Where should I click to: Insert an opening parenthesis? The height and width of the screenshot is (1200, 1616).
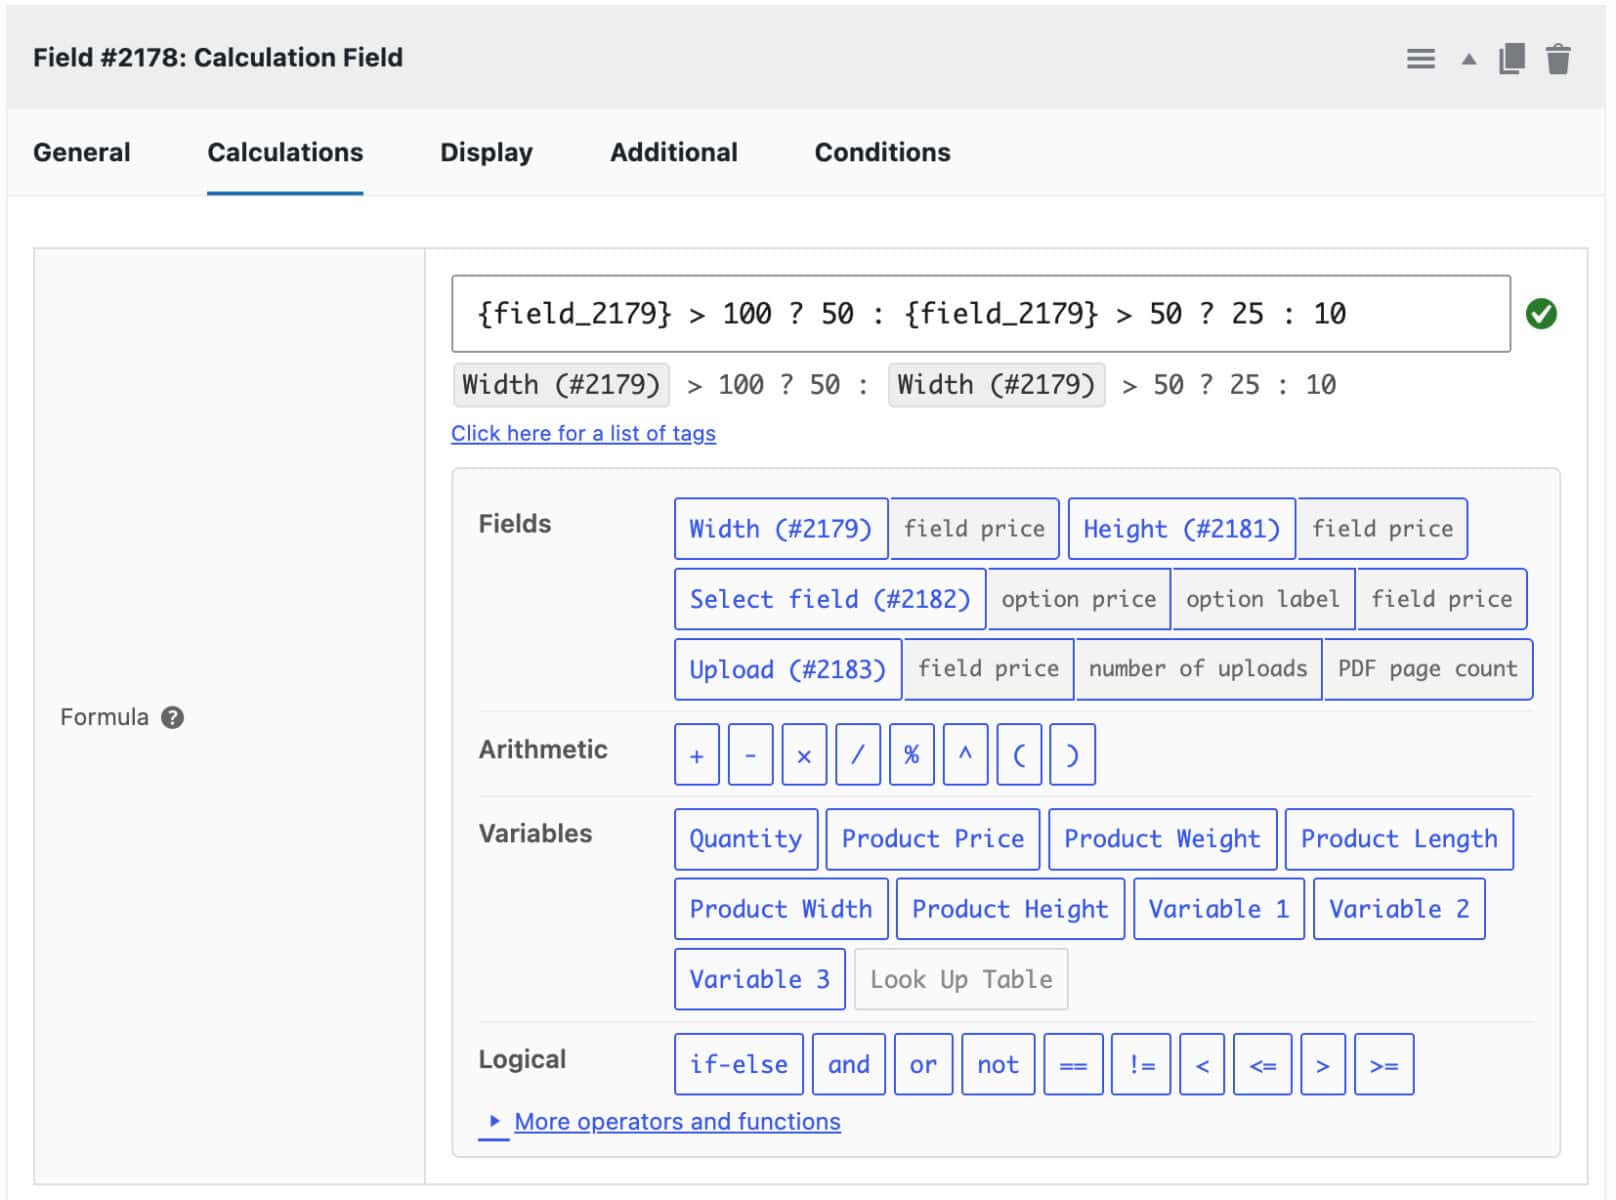coord(1019,755)
